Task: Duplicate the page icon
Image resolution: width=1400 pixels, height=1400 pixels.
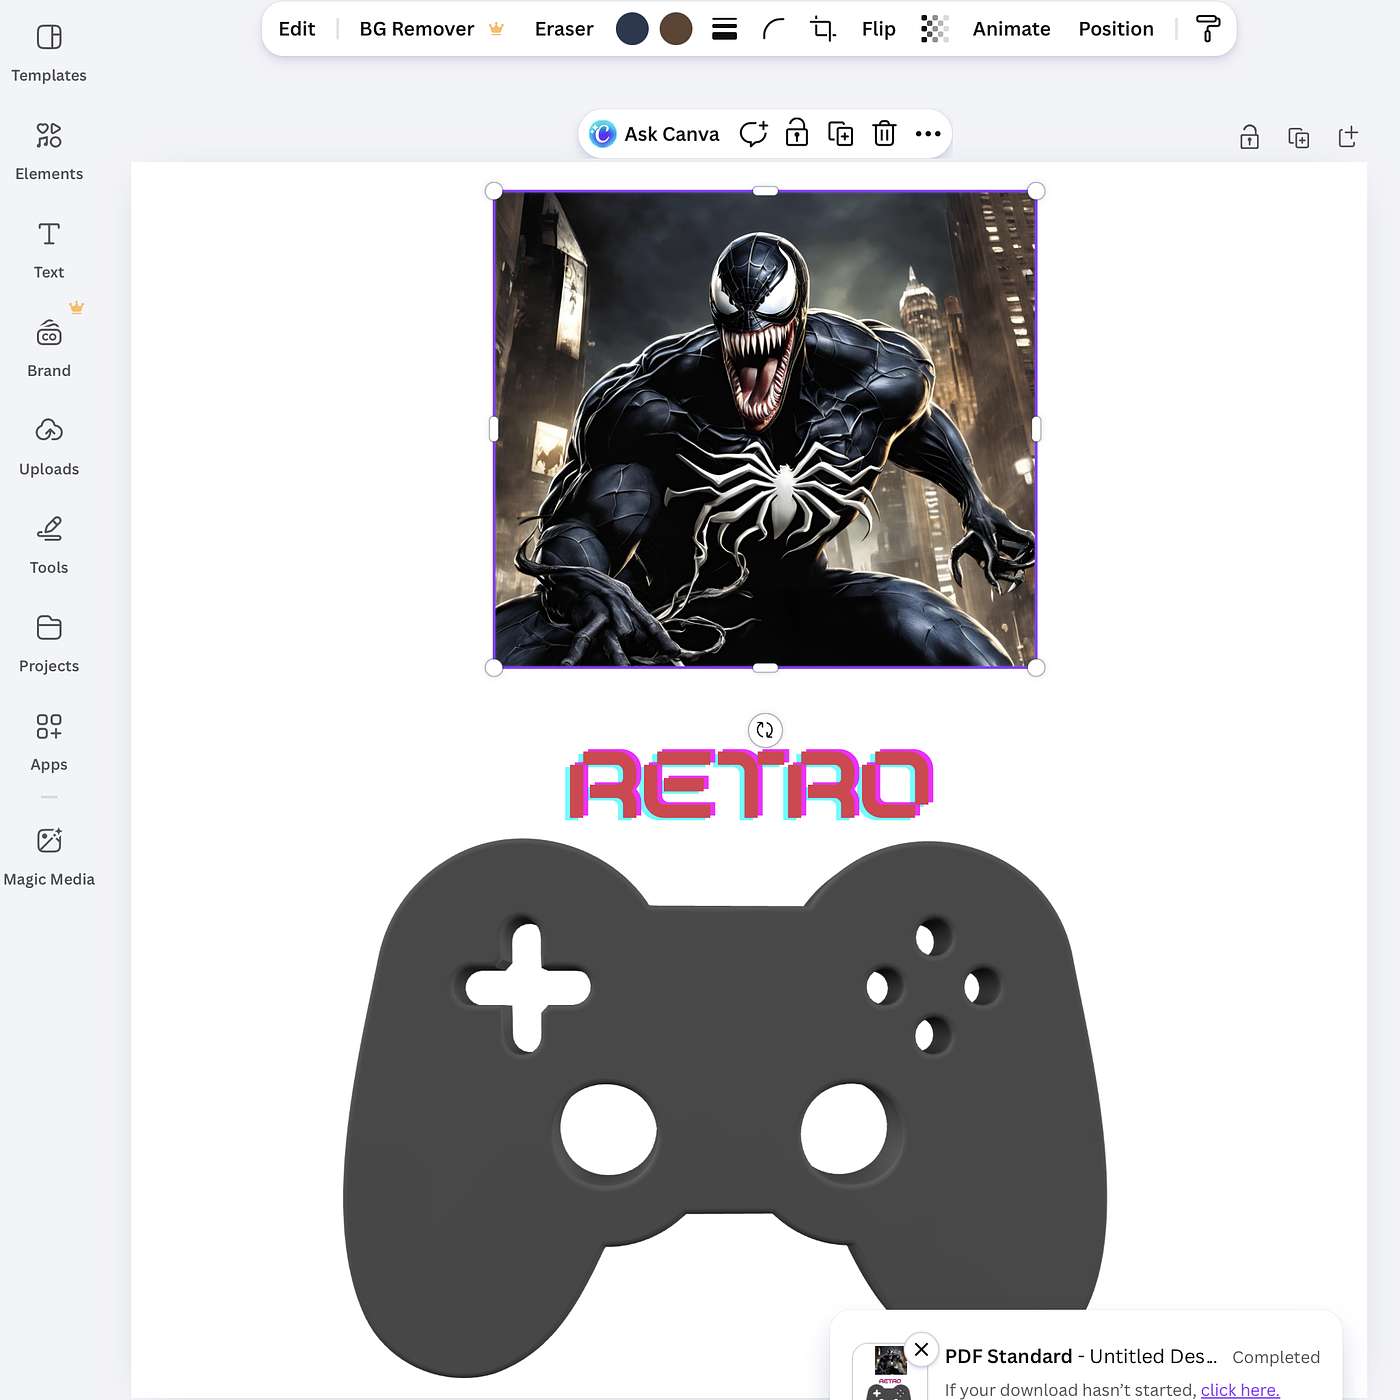Action: [1299, 137]
